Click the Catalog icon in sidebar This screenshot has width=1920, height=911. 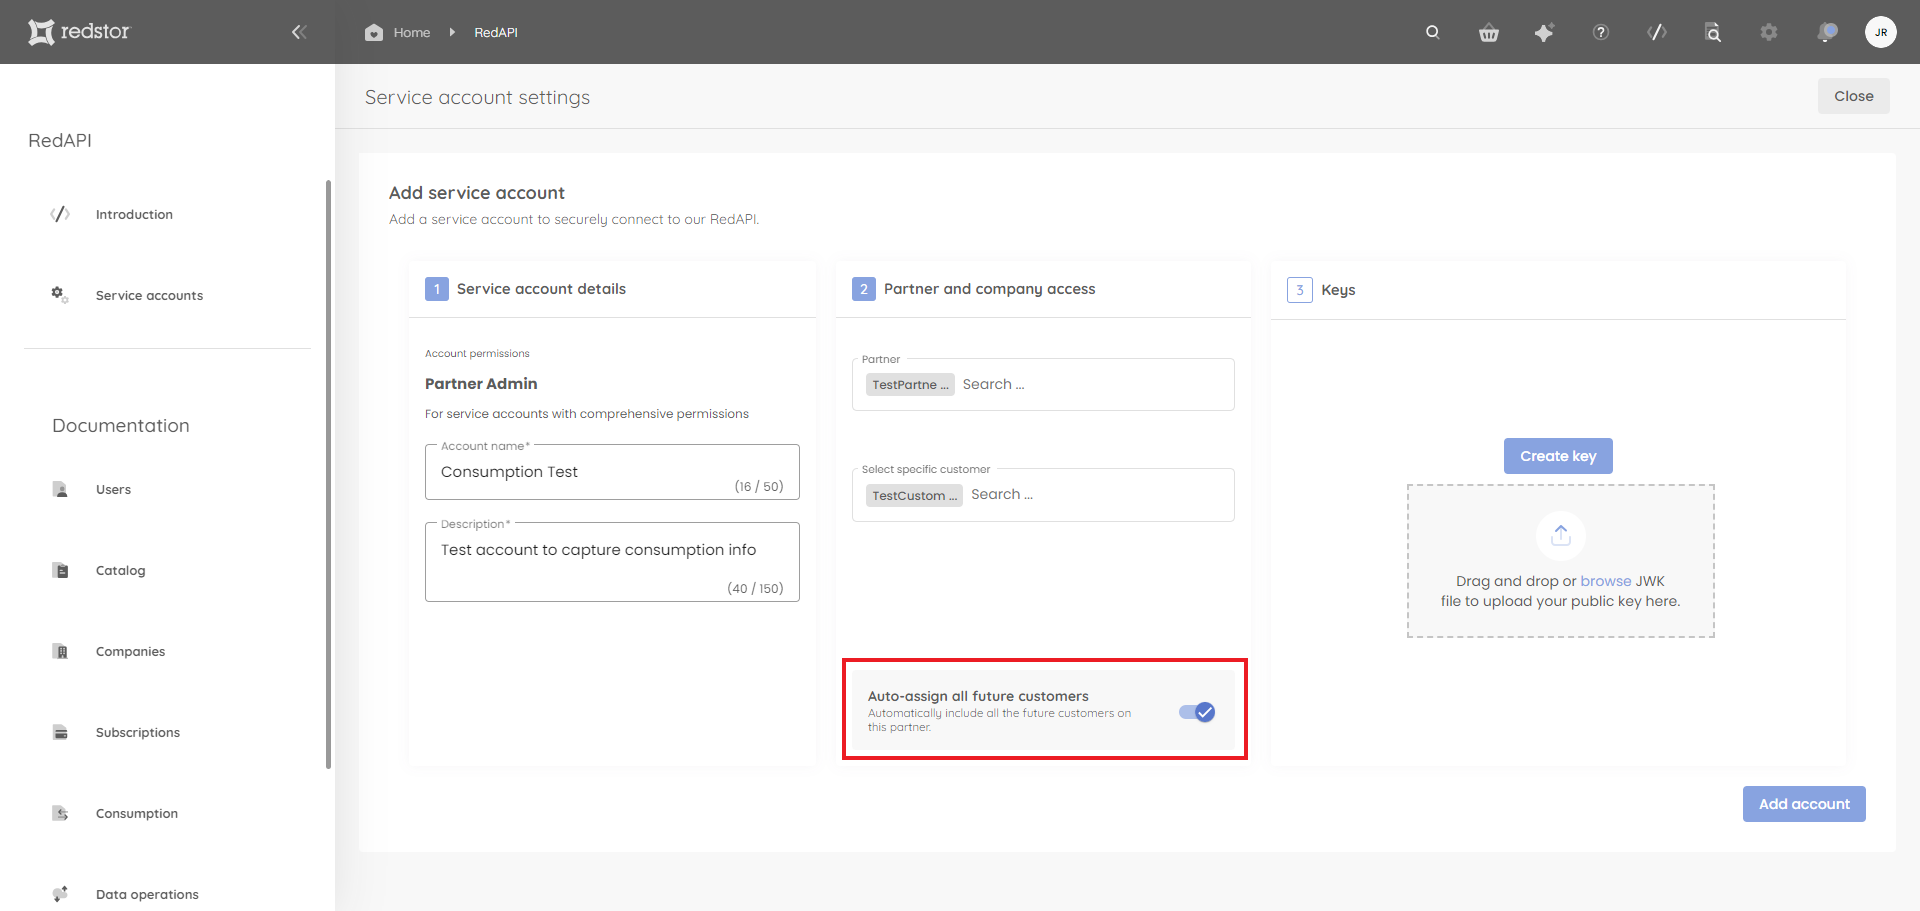60,570
